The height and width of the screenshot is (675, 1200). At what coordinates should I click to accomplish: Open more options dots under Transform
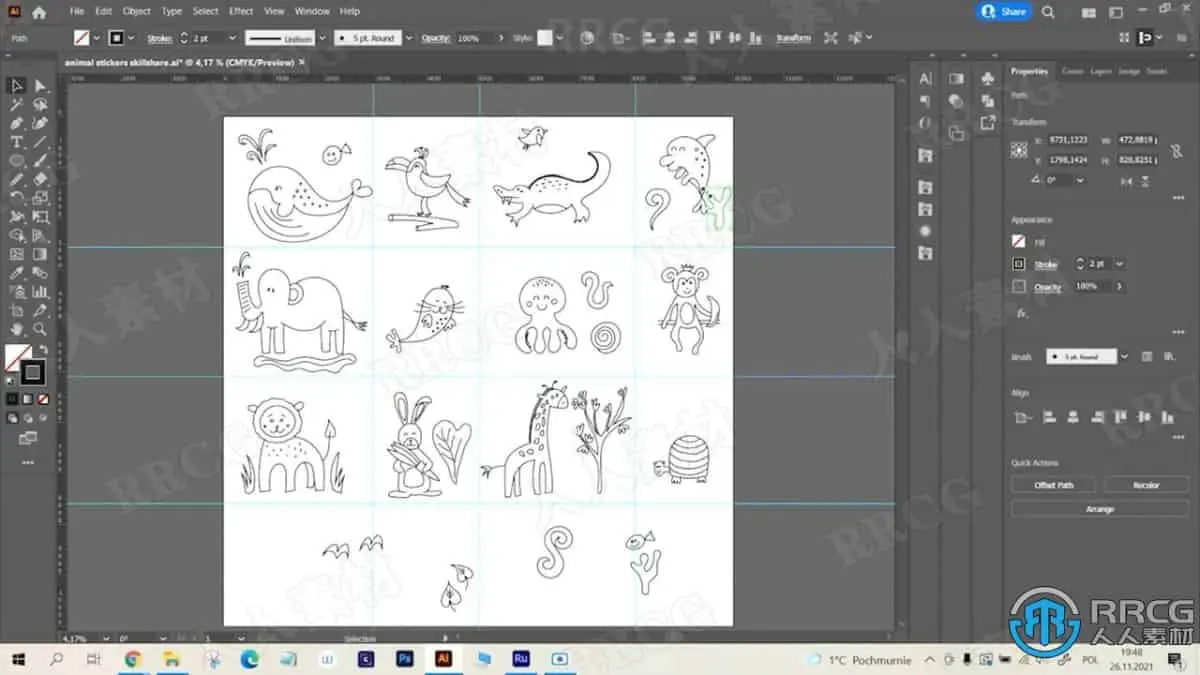[1178, 197]
